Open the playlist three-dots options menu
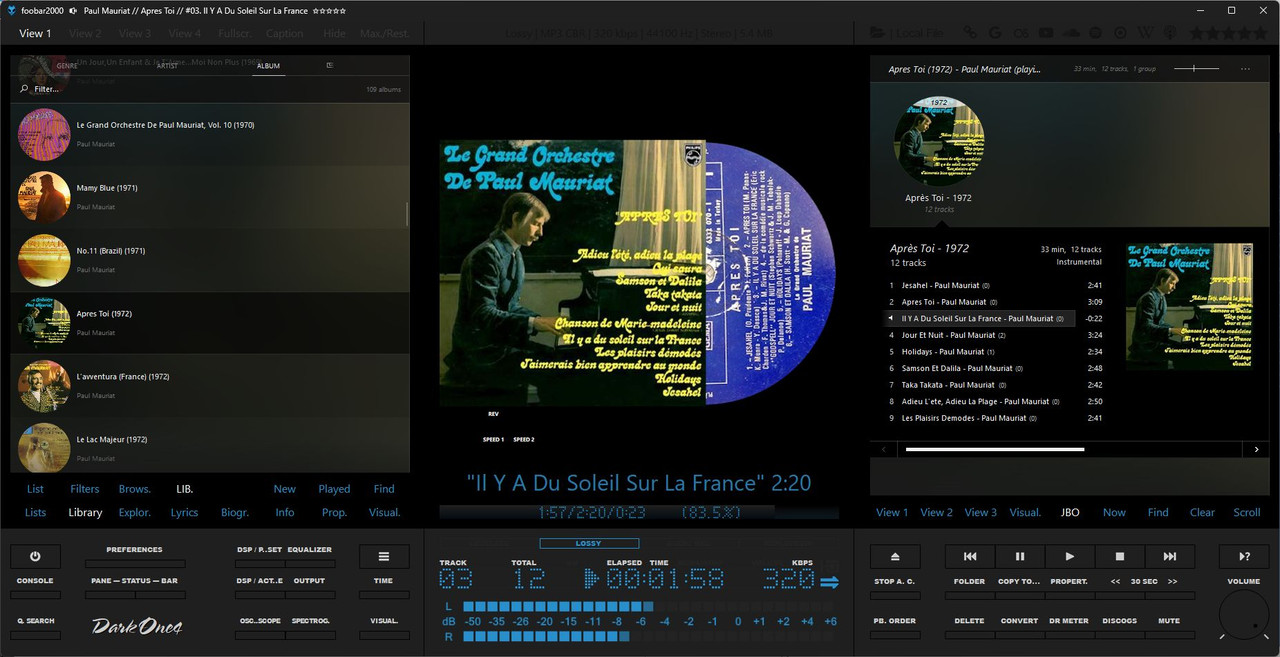Screen dimensions: 1280x657 [1245, 69]
